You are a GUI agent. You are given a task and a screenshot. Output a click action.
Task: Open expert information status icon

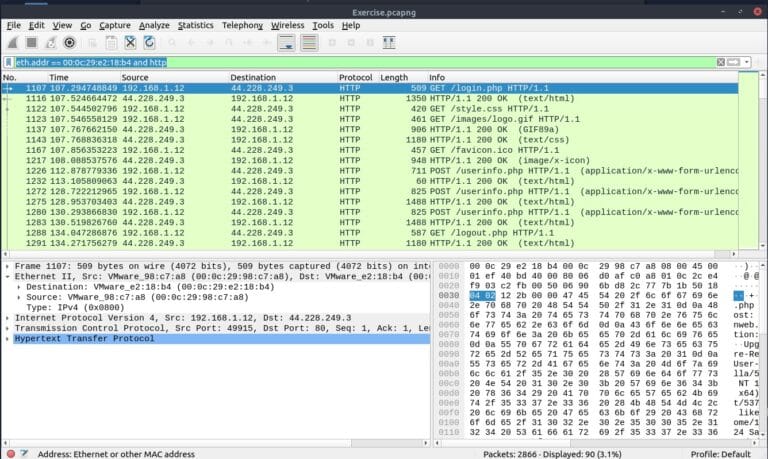point(11,454)
